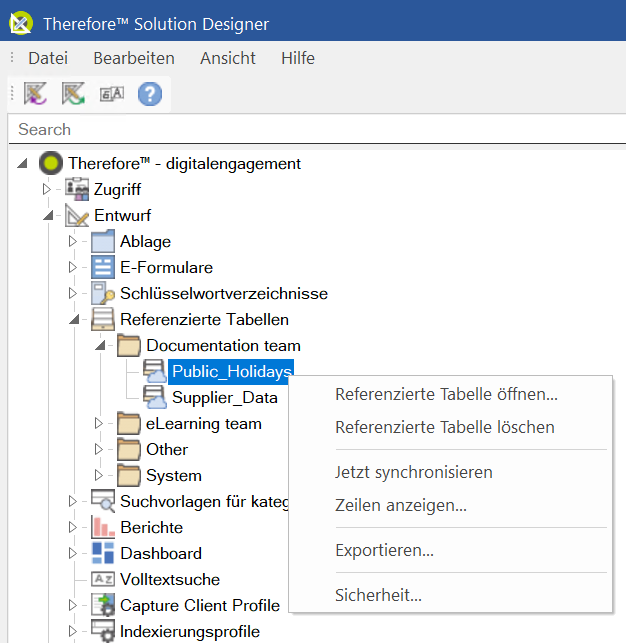626x643 pixels.
Task: Expand the Other folder
Action: [x=99, y=449]
